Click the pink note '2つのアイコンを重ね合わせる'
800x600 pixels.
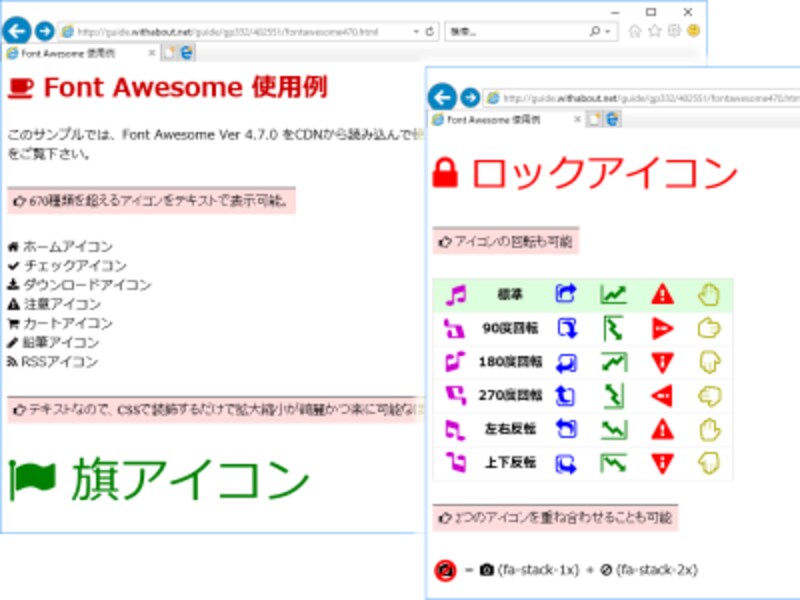[555, 518]
